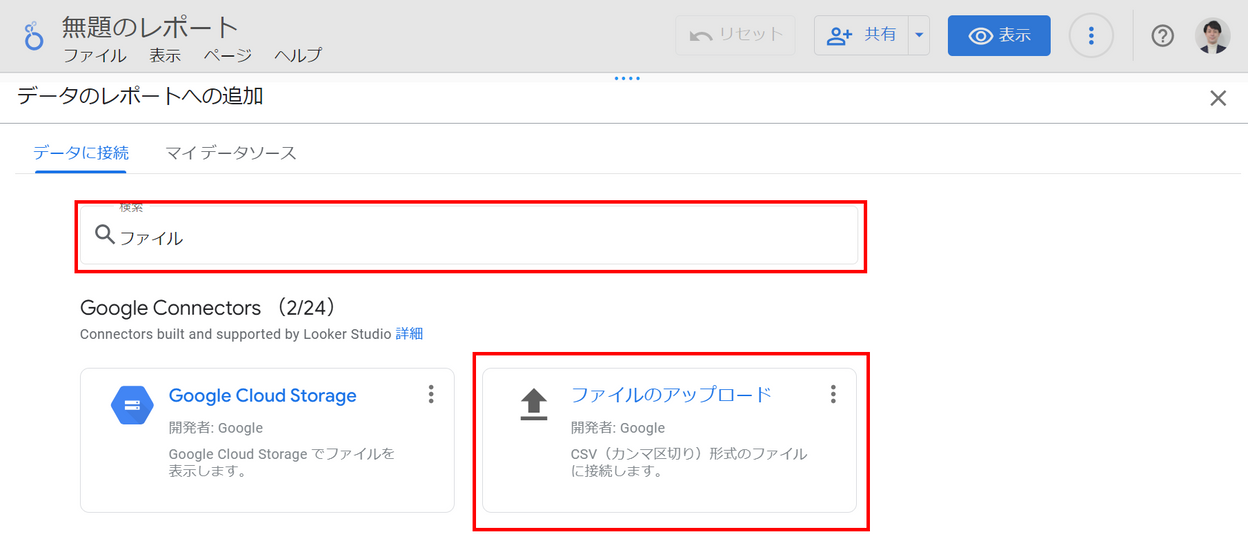Click the file upload arrow icon

534,405
